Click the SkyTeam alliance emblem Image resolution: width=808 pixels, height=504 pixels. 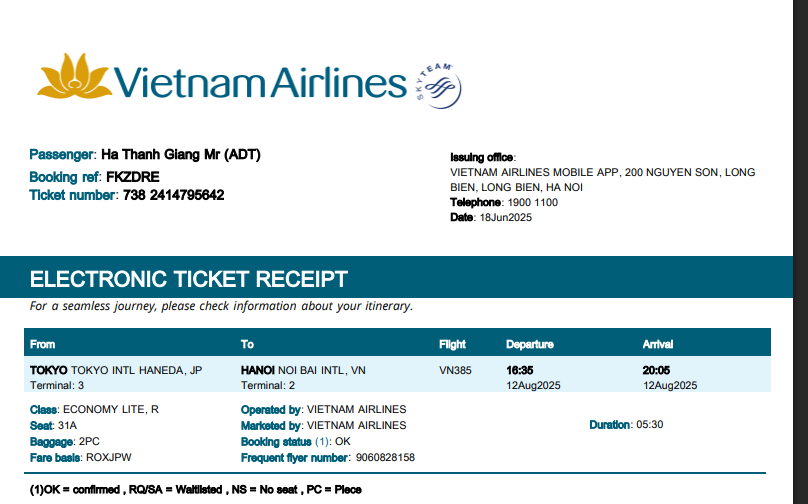pyautogui.click(x=435, y=87)
